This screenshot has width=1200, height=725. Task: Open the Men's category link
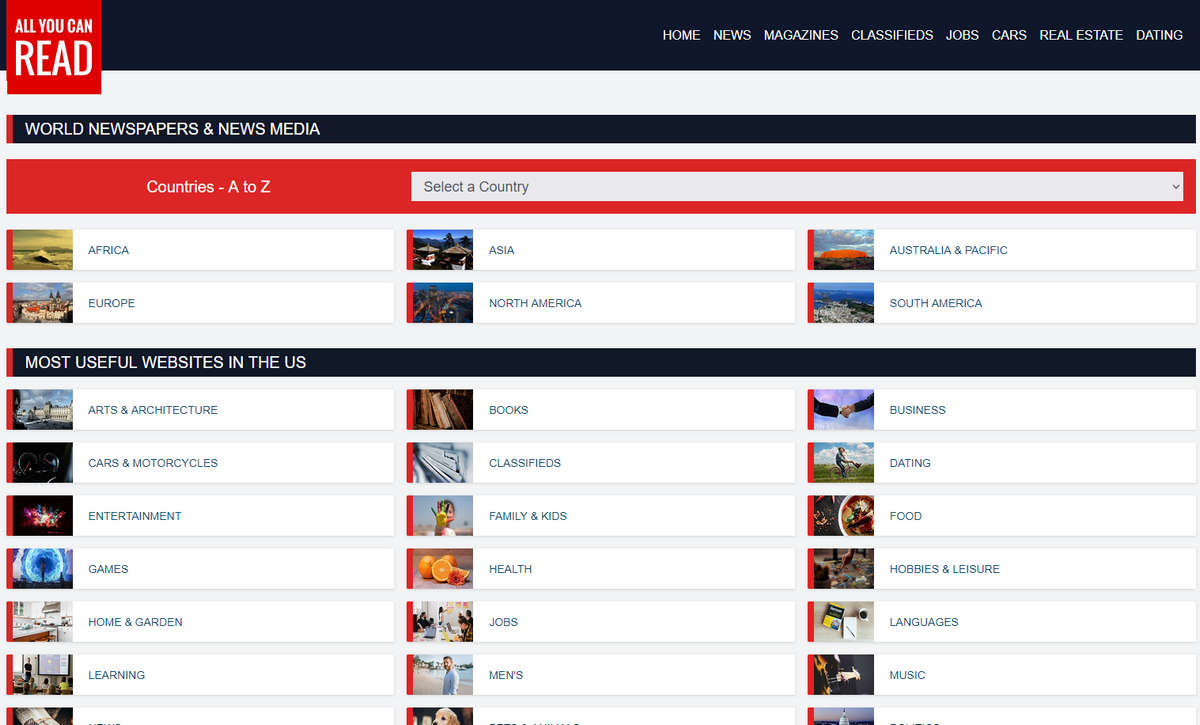tap(506, 675)
